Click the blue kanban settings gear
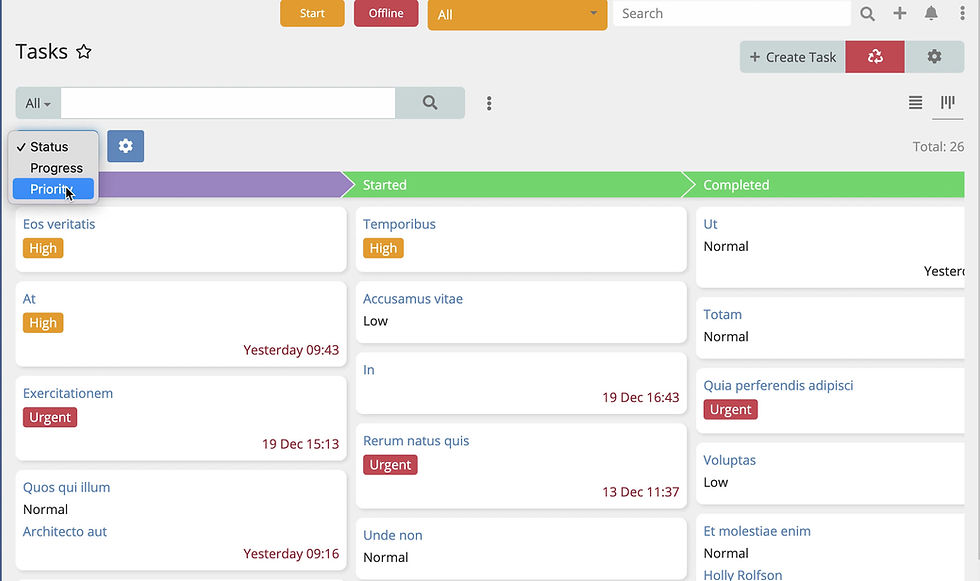Image resolution: width=980 pixels, height=581 pixels. pos(126,146)
